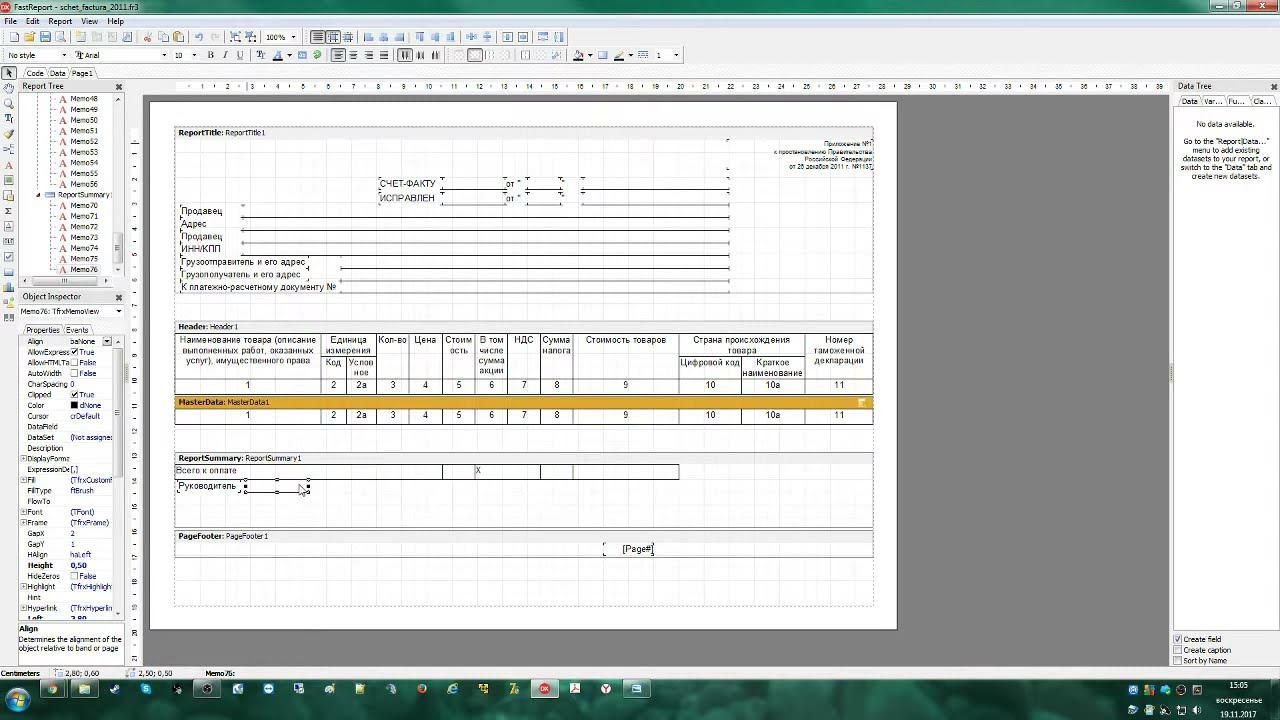Open the View menu
This screenshot has height=720, width=1280.
[x=89, y=21]
